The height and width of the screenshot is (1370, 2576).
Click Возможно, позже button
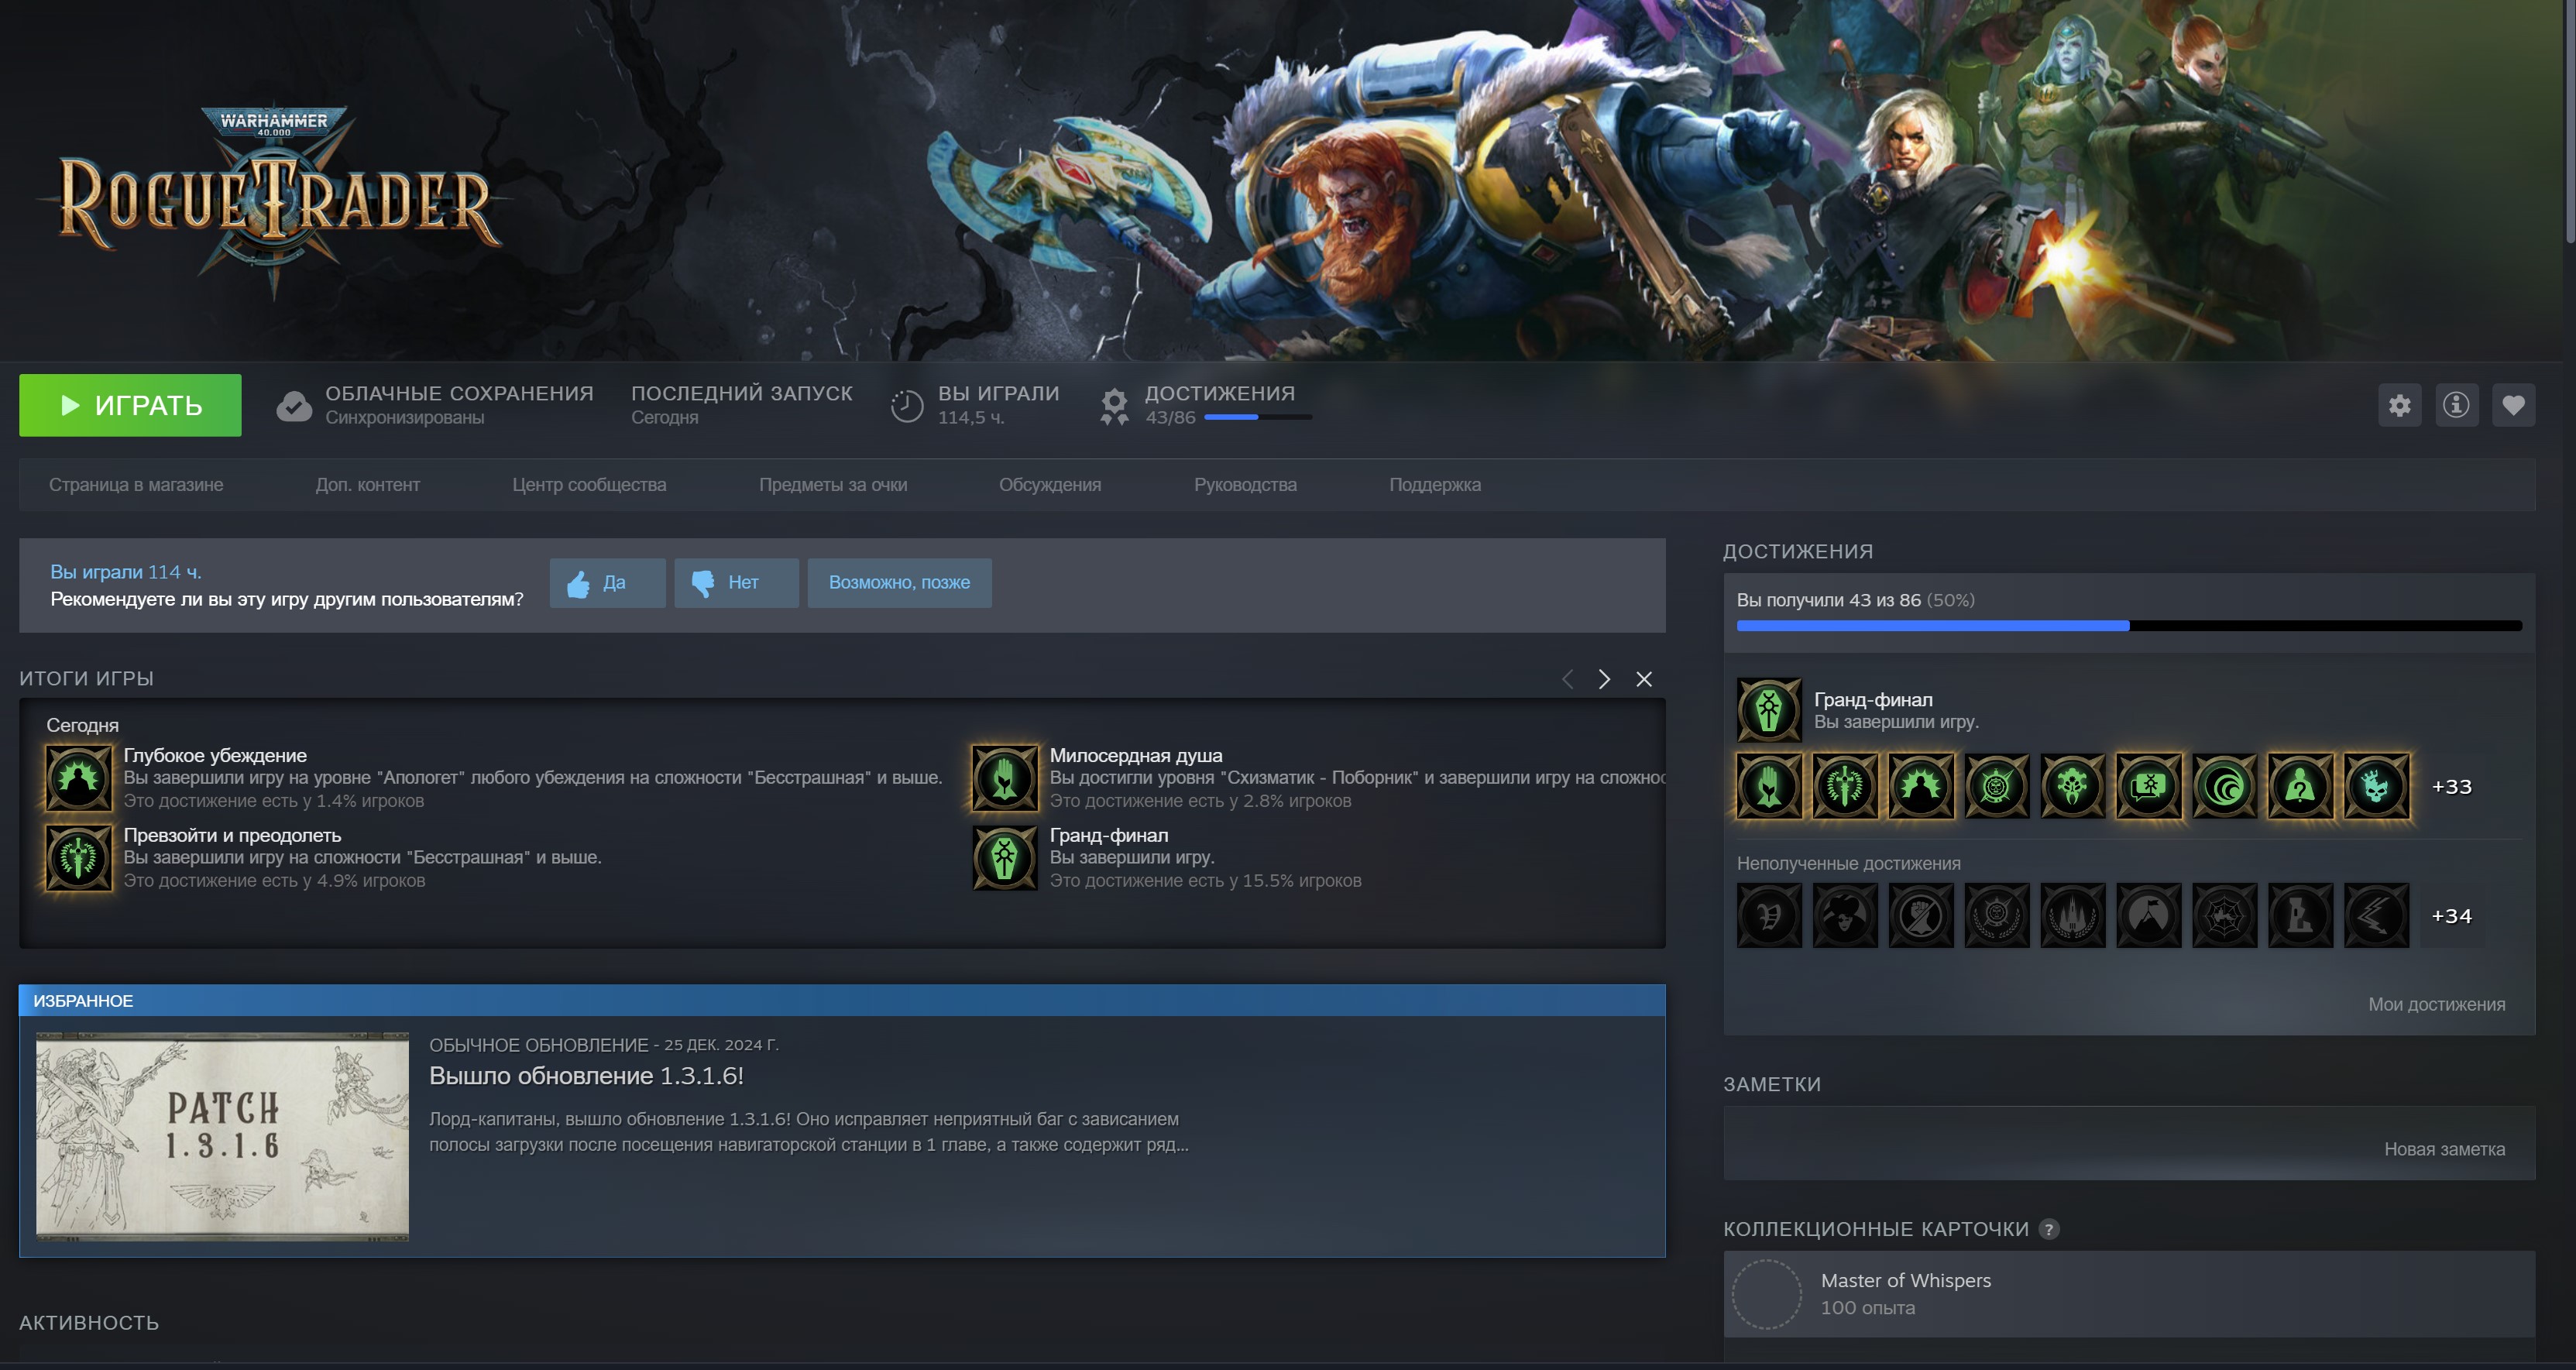point(899,583)
